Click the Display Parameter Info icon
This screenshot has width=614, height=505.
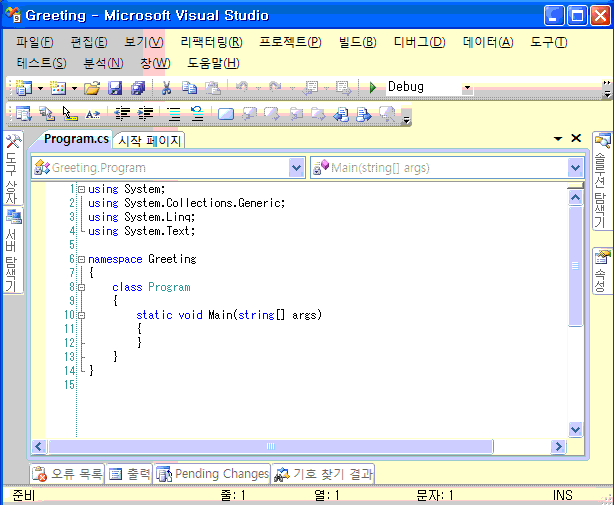[x=47, y=114]
